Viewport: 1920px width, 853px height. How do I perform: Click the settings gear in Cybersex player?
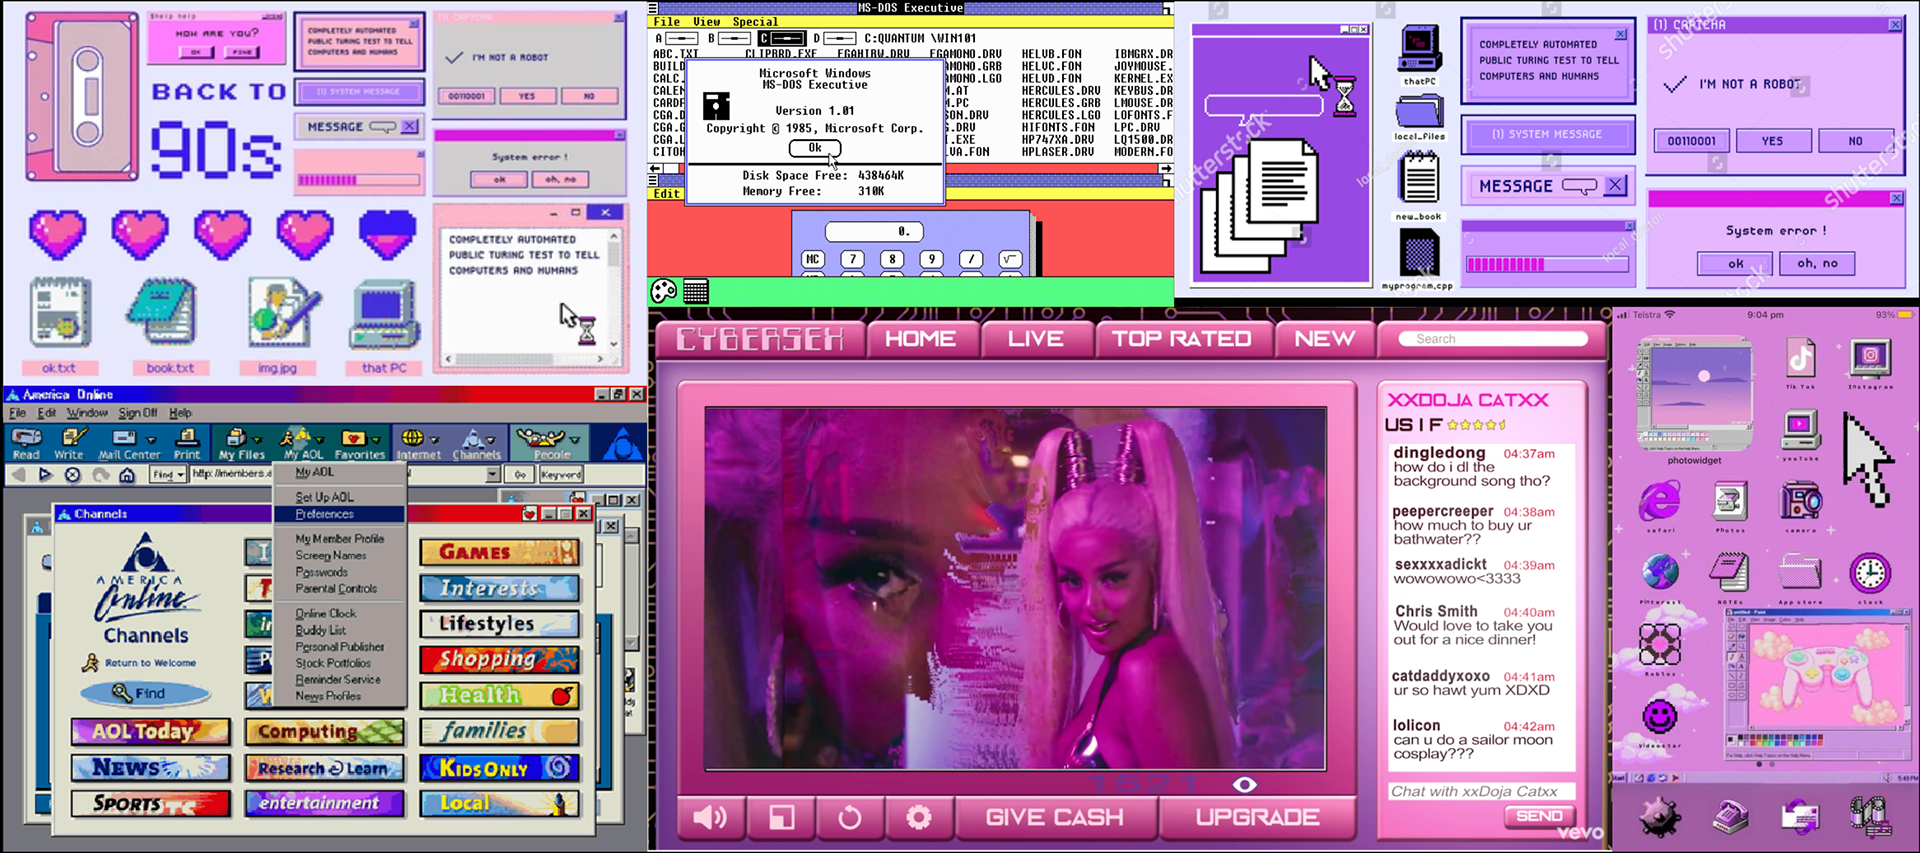point(918,818)
